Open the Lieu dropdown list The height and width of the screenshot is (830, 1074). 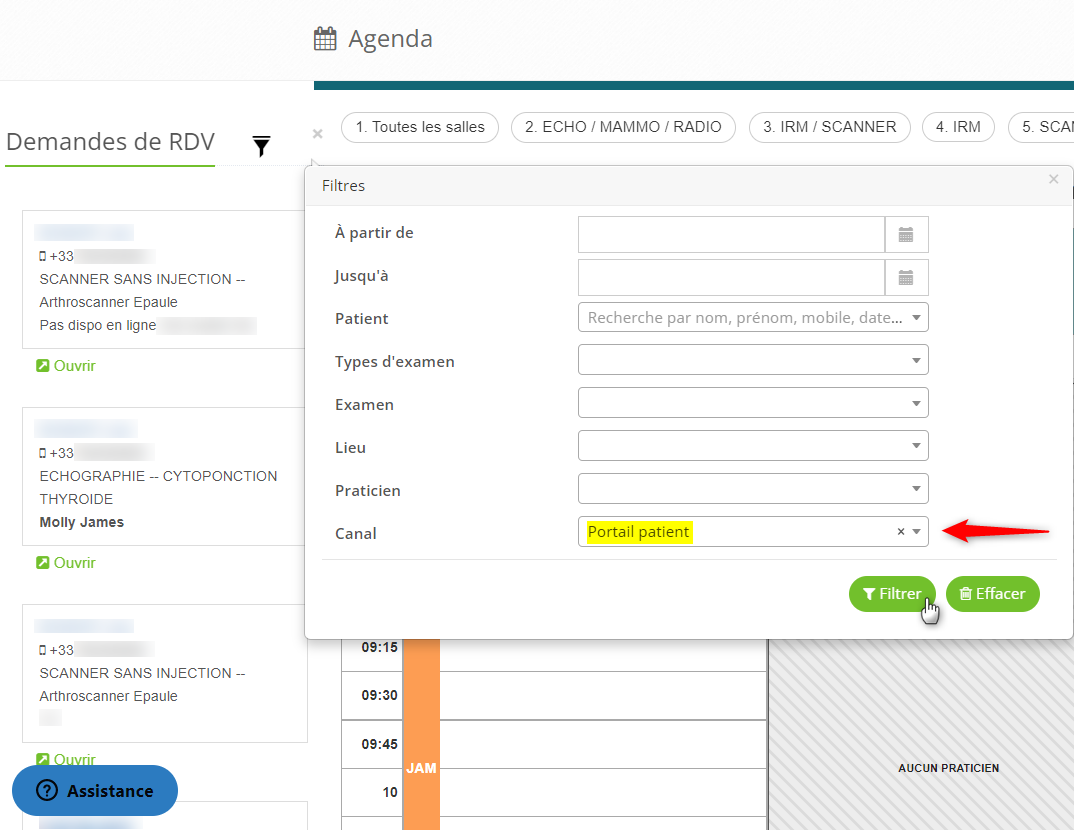915,447
